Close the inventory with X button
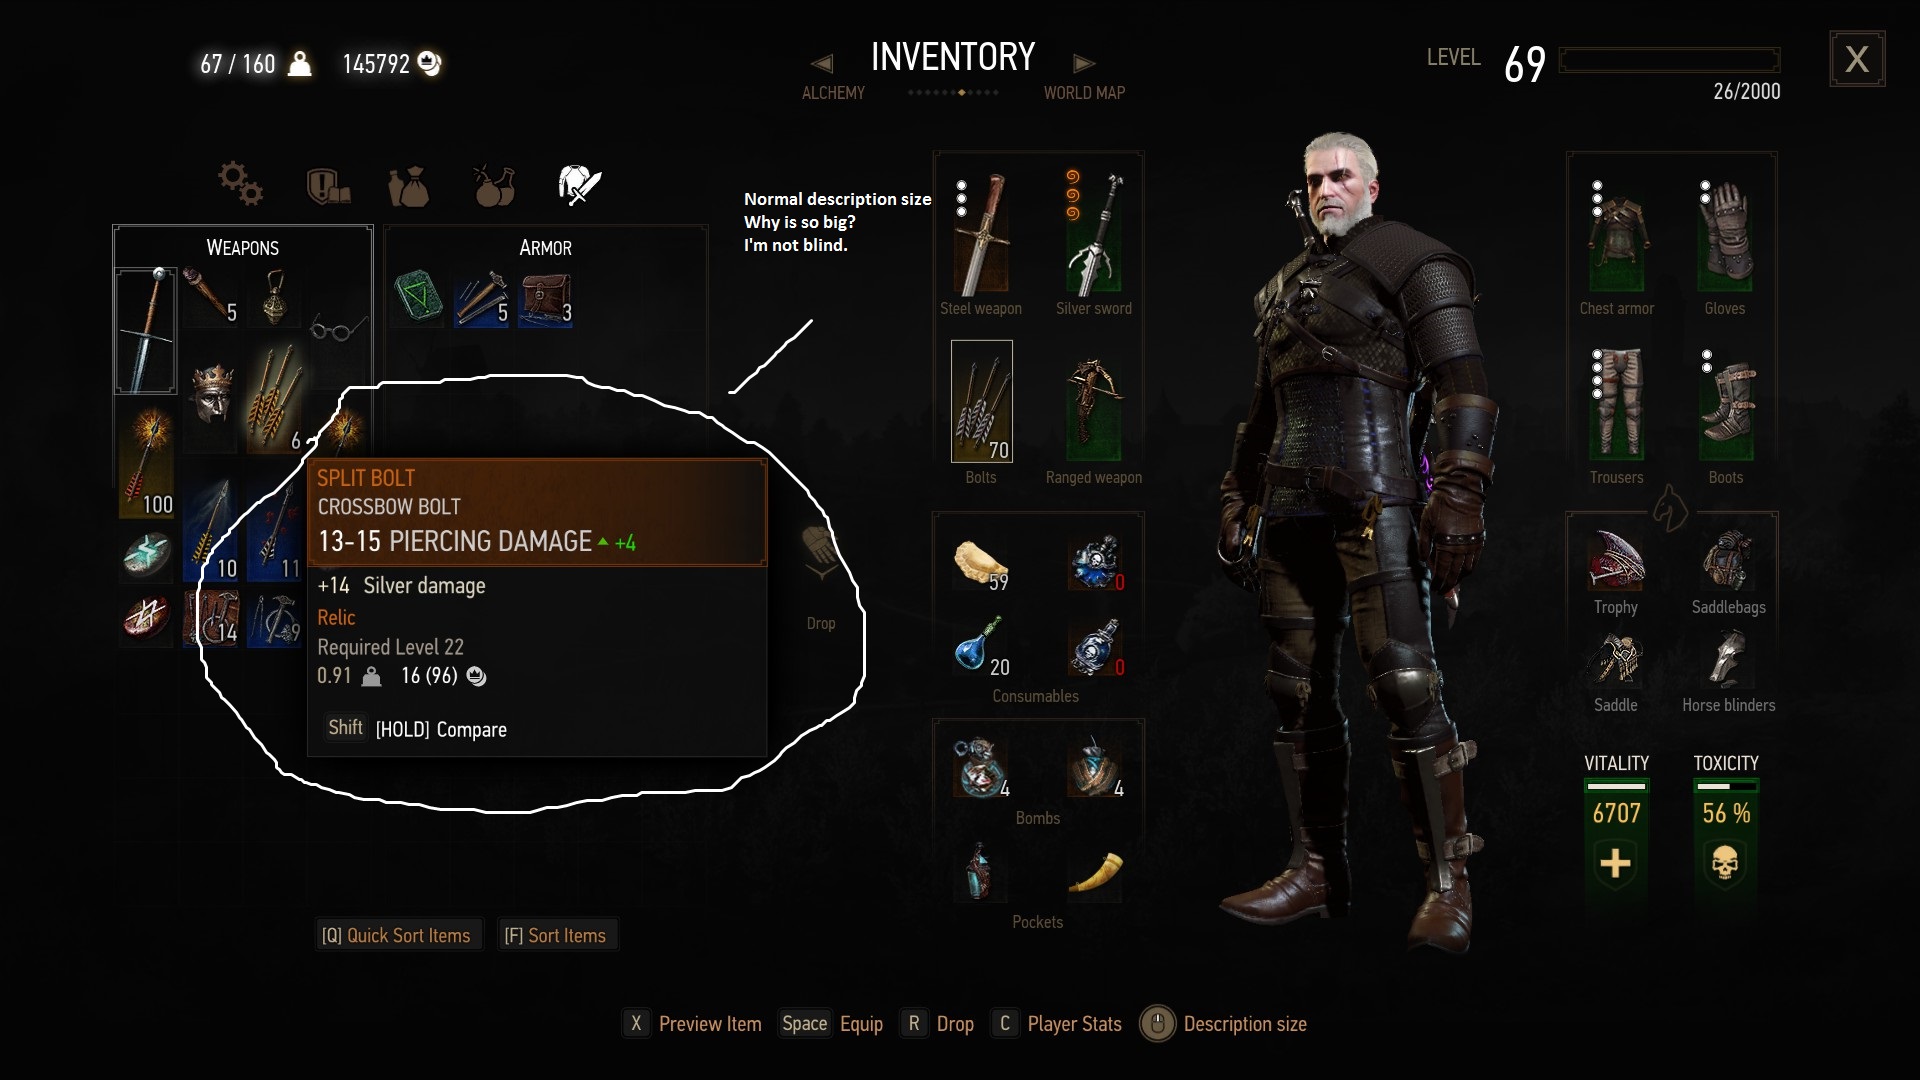 [1857, 59]
